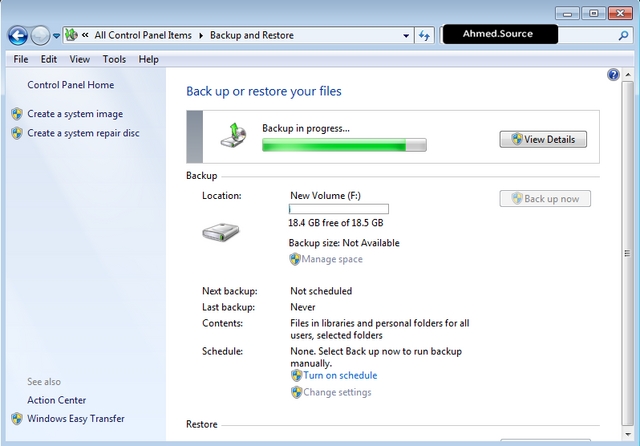Expand breadcrumb arrow after All Control Panel Items

[x=201, y=36]
